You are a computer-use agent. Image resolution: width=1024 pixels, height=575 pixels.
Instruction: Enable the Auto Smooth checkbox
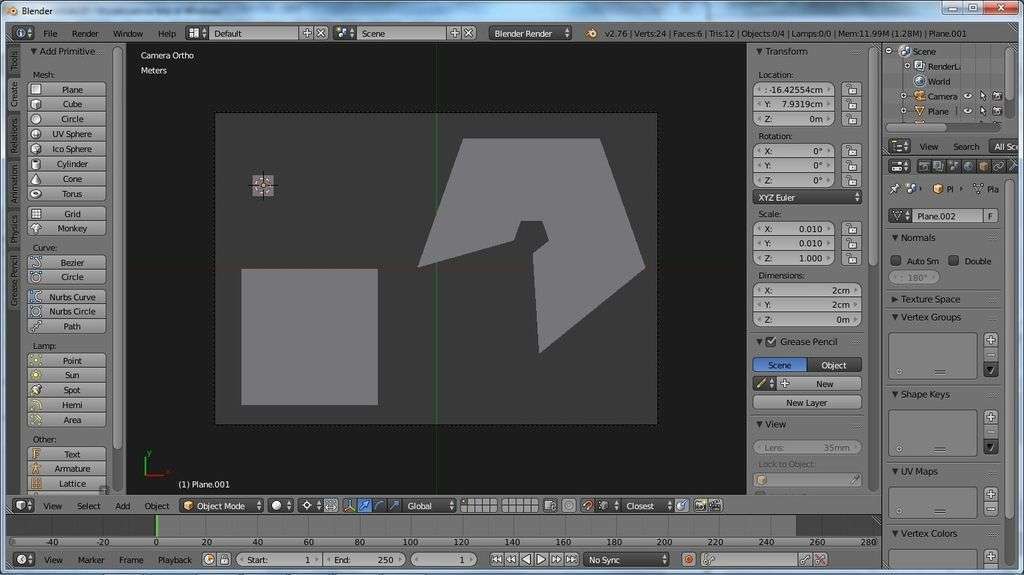(896, 261)
